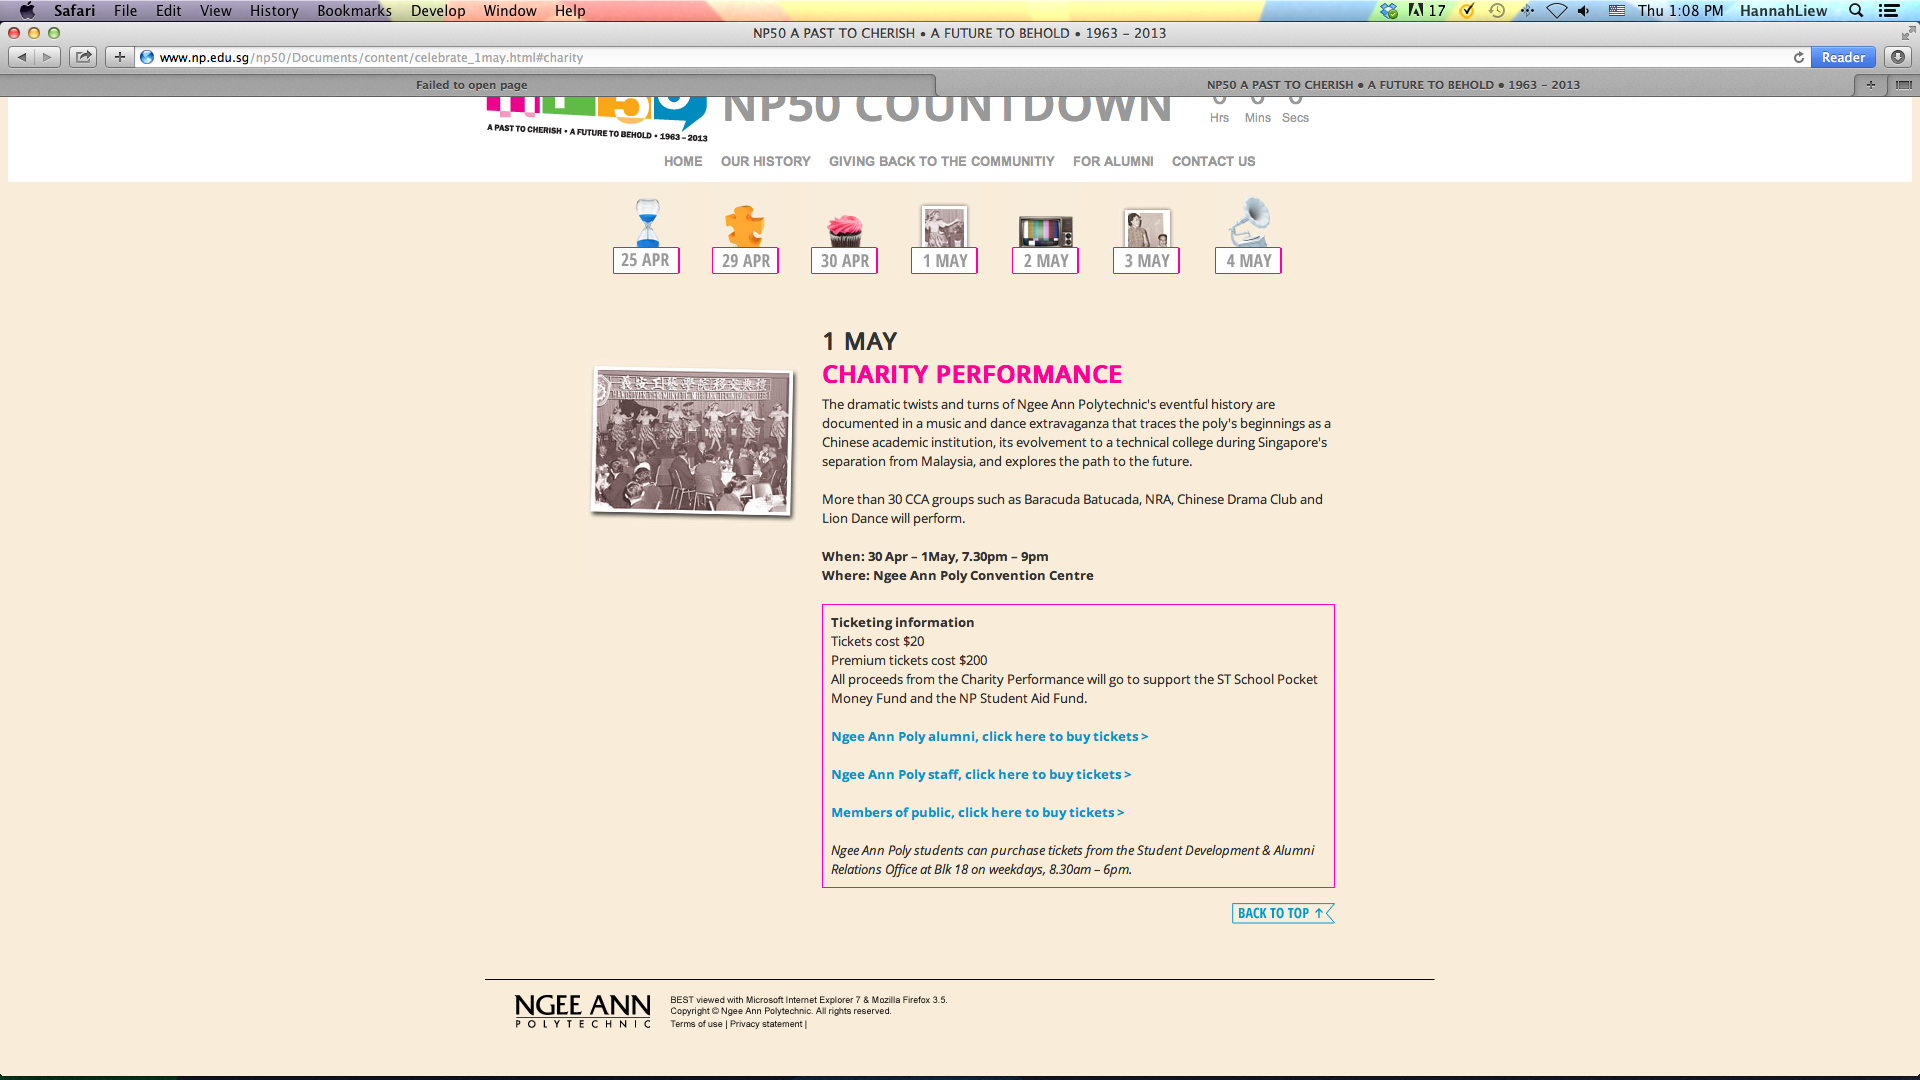Screen dimensions: 1920x1080
Task: Open Spotlight search magnifier icon
Action: [1856, 11]
